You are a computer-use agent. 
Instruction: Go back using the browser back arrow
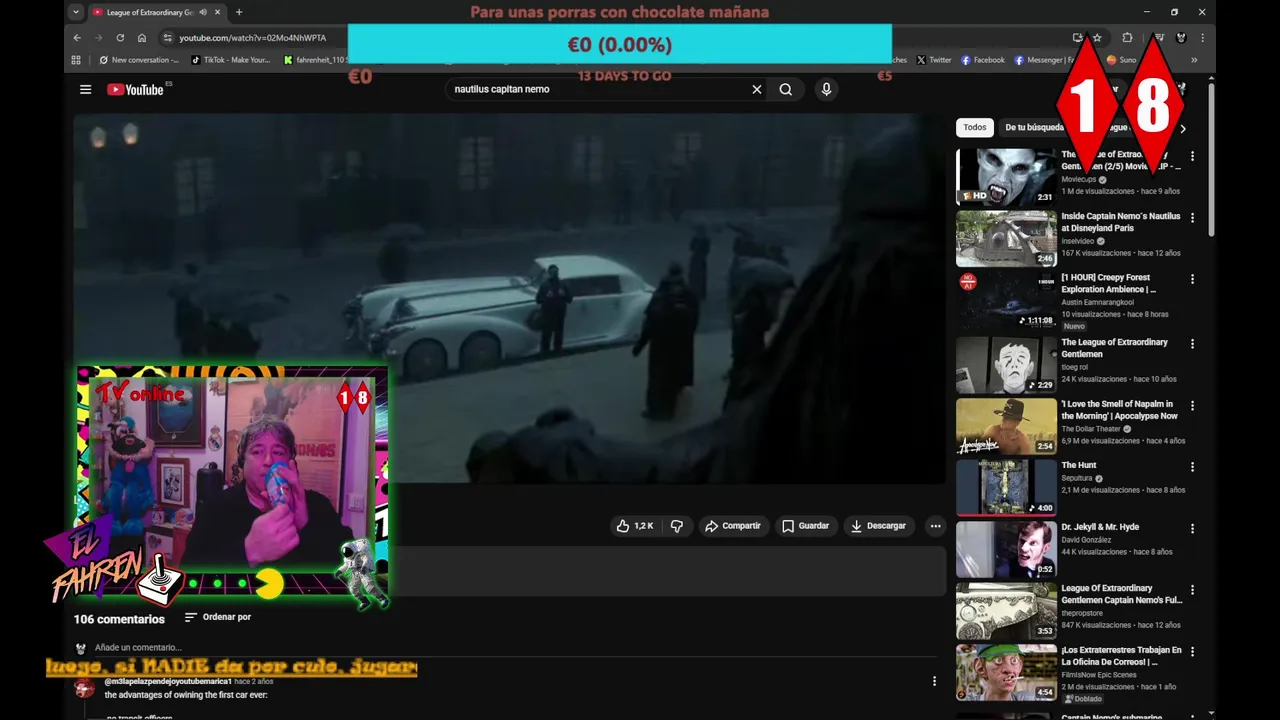(x=77, y=38)
